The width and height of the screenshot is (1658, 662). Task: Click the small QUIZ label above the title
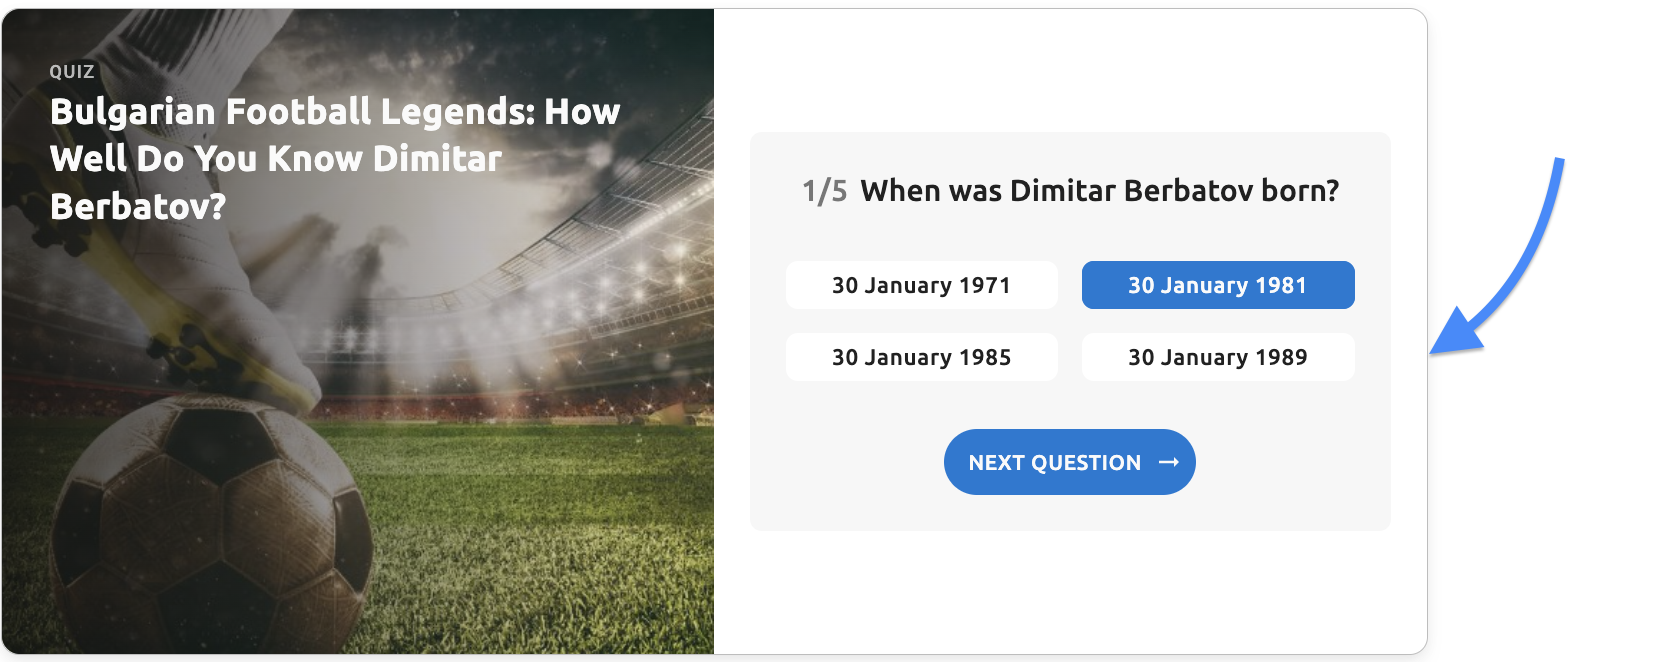pos(72,72)
